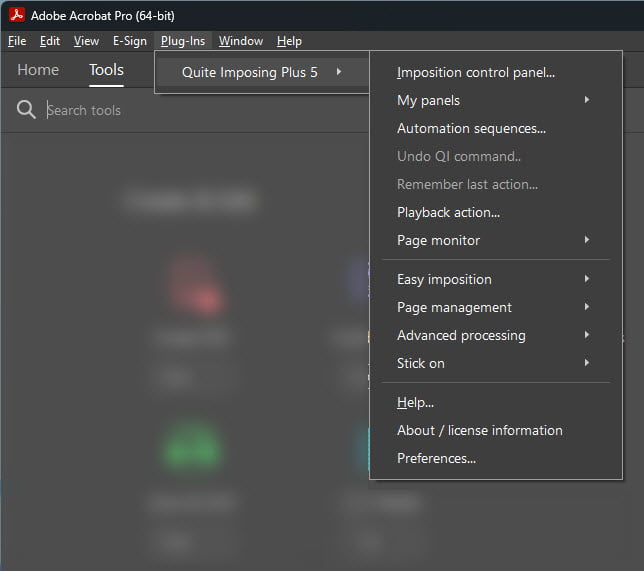Open the File menu
The width and height of the screenshot is (644, 571).
click(x=17, y=41)
